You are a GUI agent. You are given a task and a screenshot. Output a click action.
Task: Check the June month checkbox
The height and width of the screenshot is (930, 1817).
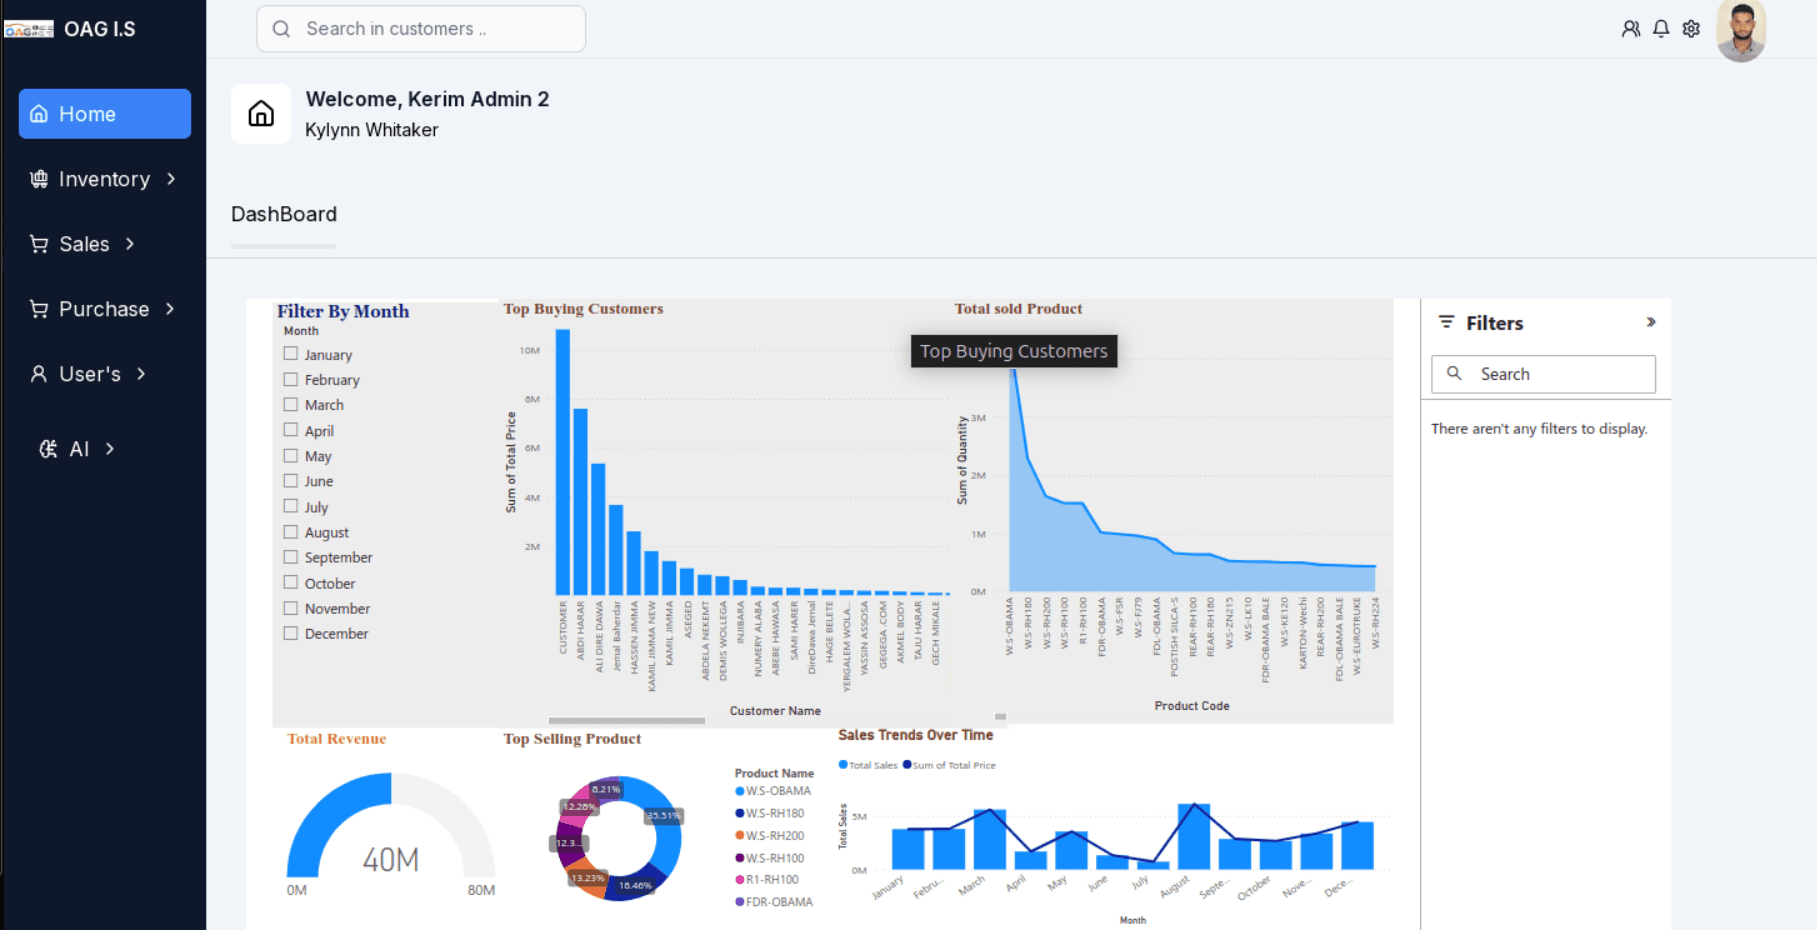(x=291, y=481)
